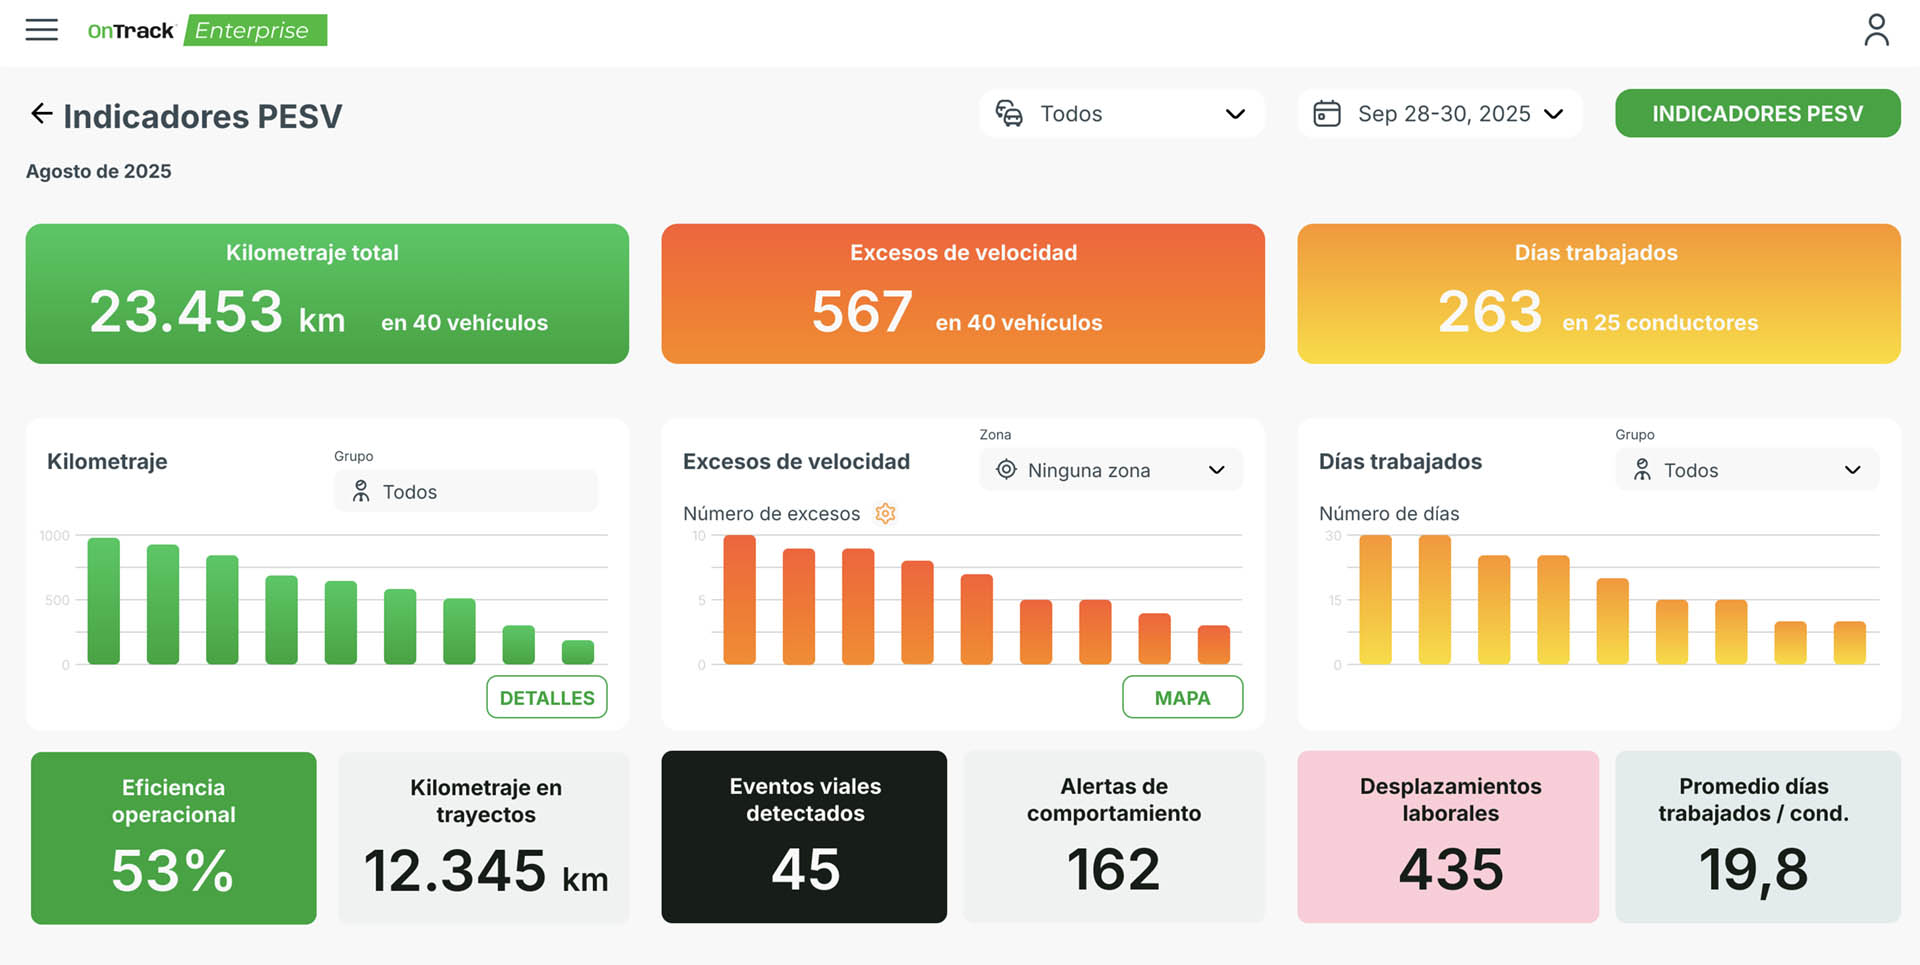The image size is (1920, 965).
Task: Click the OnTrack Enterprise logo
Action: coord(207,31)
